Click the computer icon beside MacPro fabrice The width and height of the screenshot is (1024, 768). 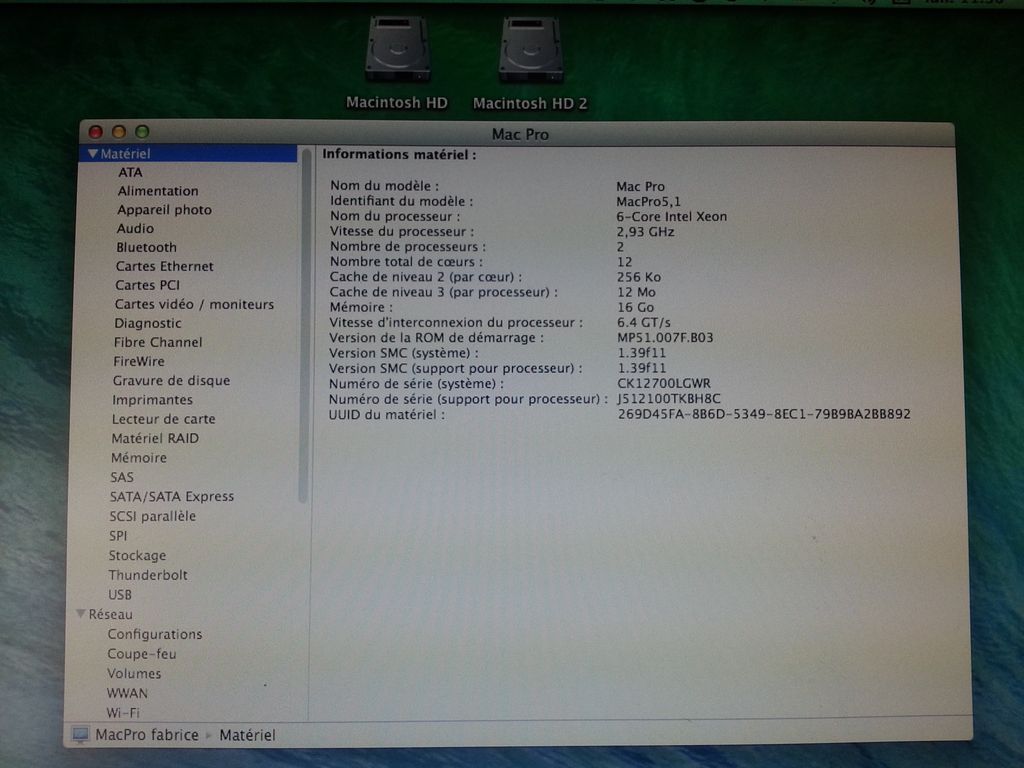81,735
